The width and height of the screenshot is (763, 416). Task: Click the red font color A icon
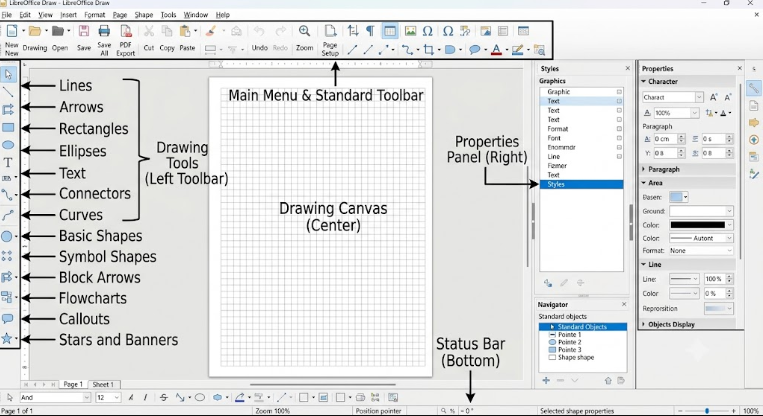(496, 50)
